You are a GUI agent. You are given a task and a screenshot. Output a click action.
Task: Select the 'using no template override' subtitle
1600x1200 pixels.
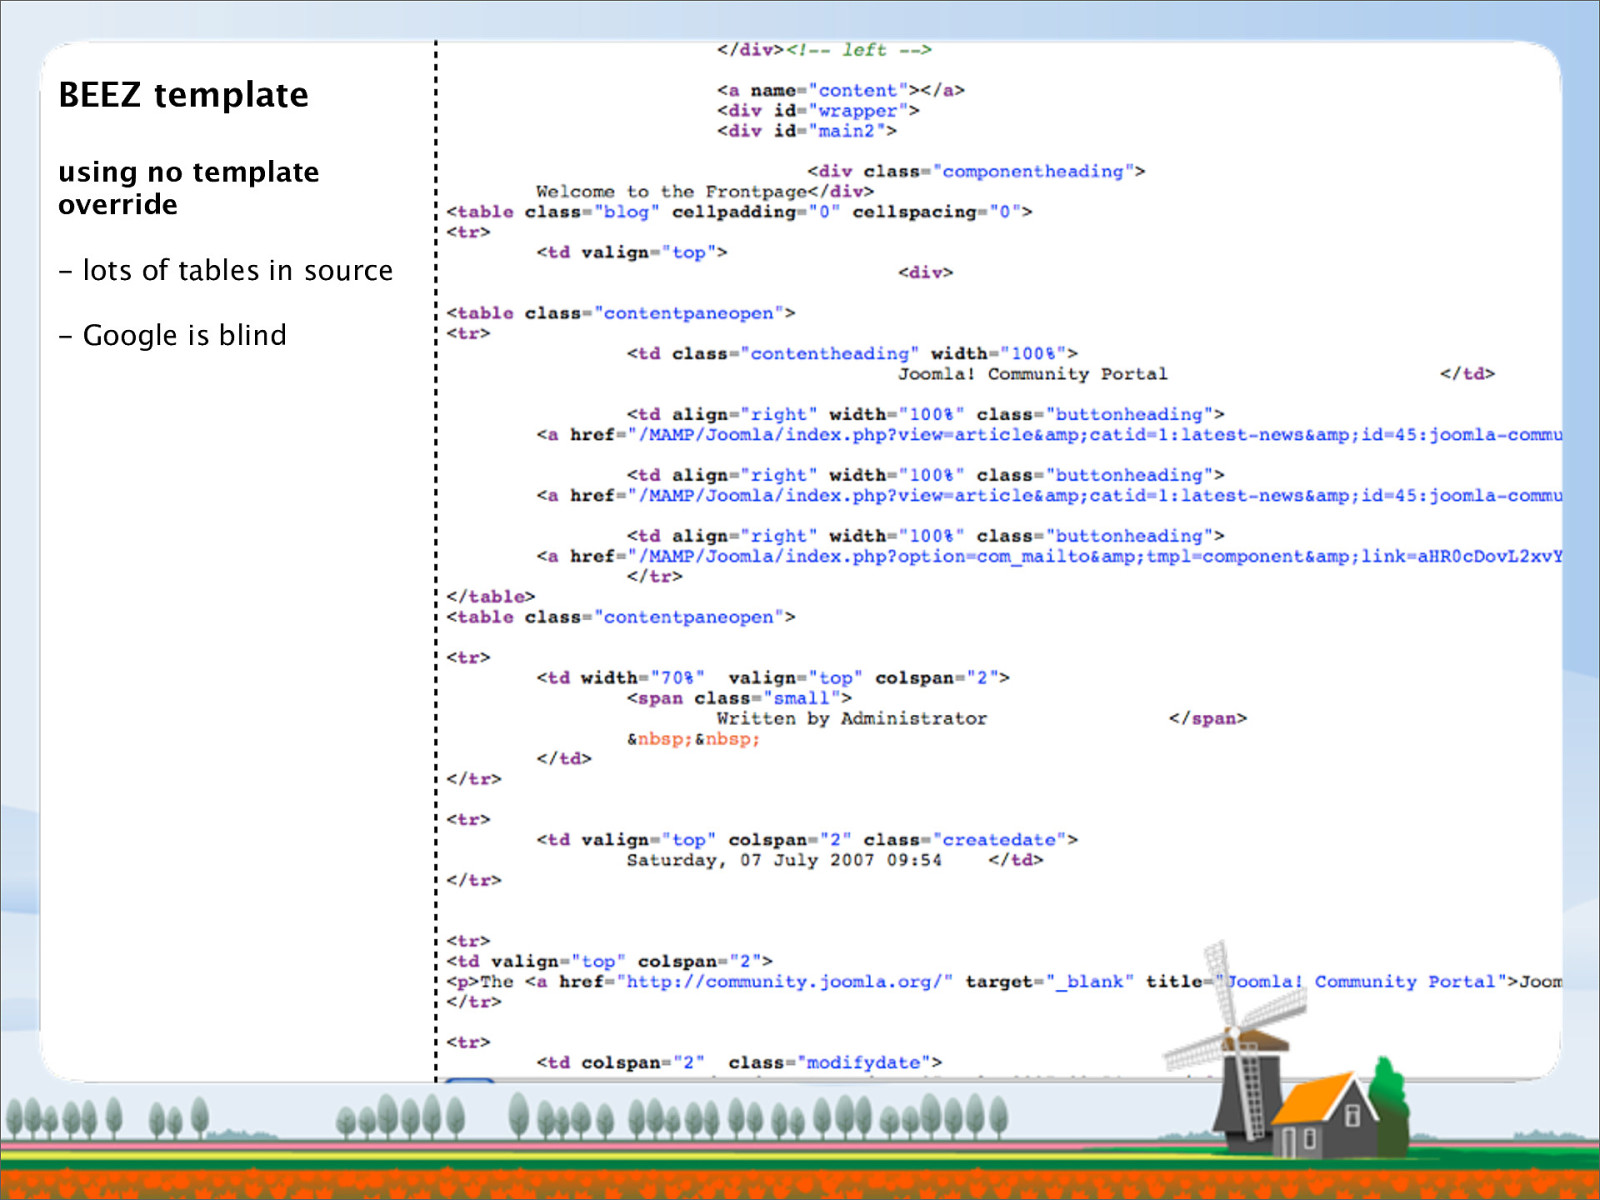(188, 188)
